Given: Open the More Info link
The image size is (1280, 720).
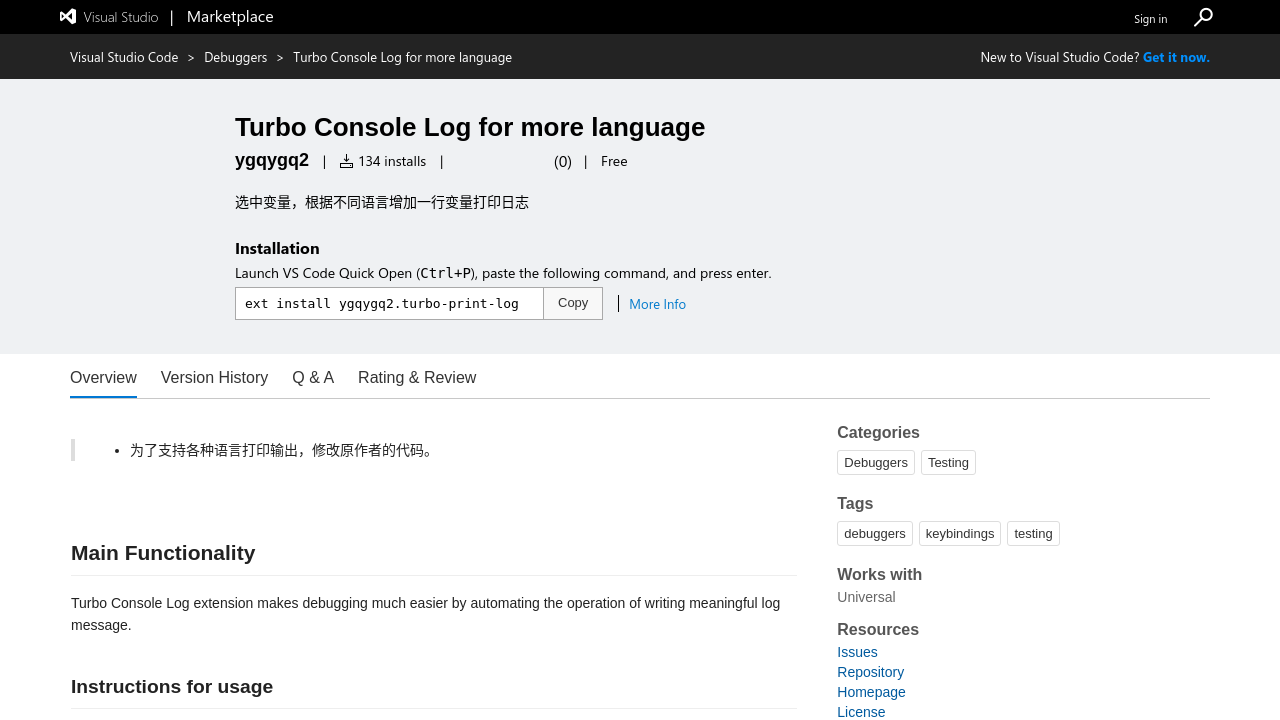Looking at the screenshot, I should (657, 304).
